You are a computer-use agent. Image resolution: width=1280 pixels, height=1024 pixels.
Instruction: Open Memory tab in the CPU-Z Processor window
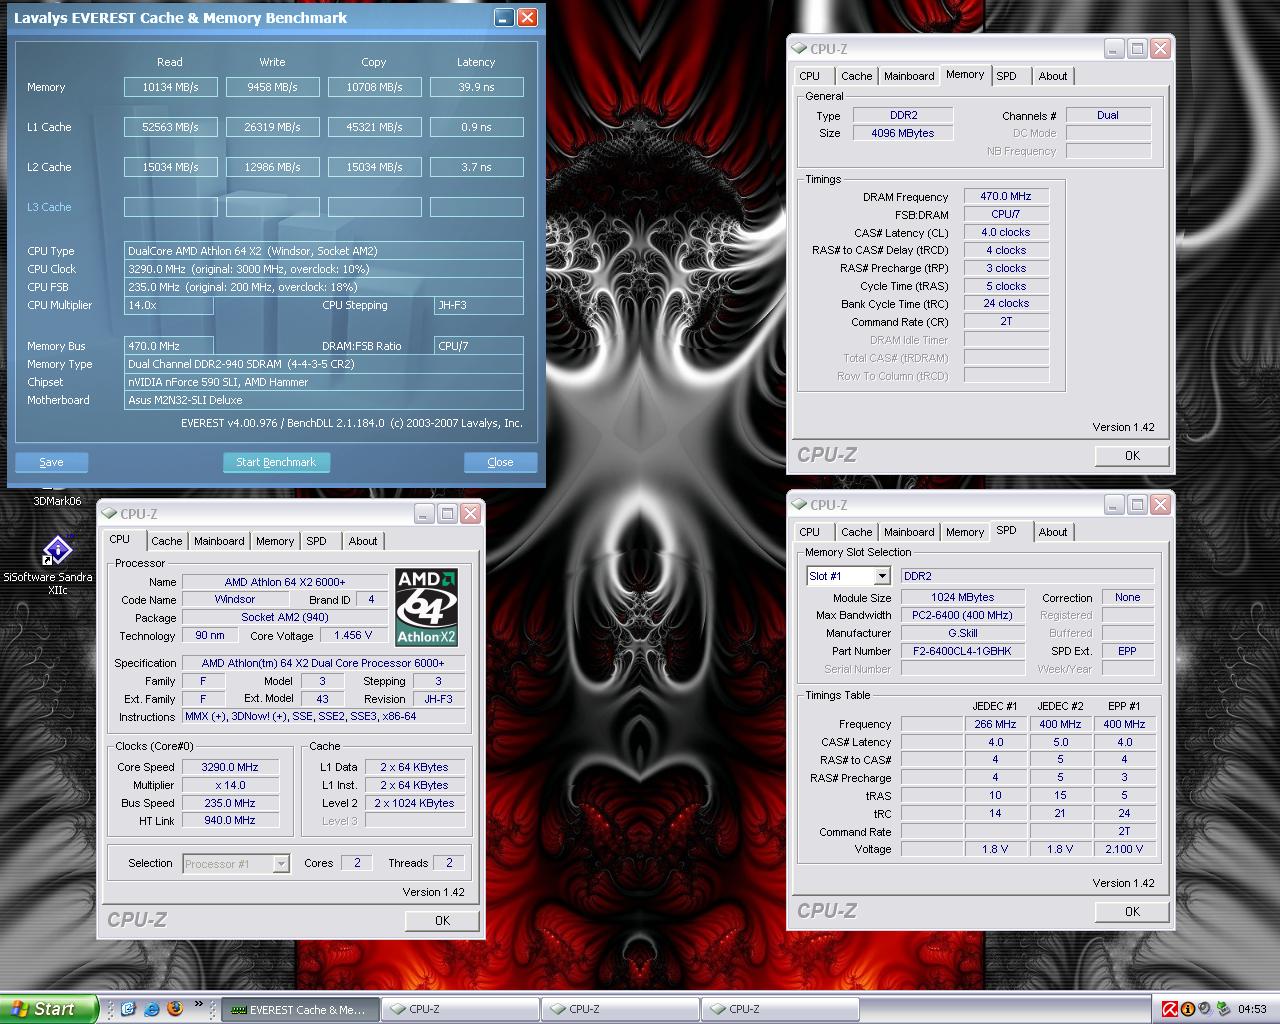coord(275,541)
